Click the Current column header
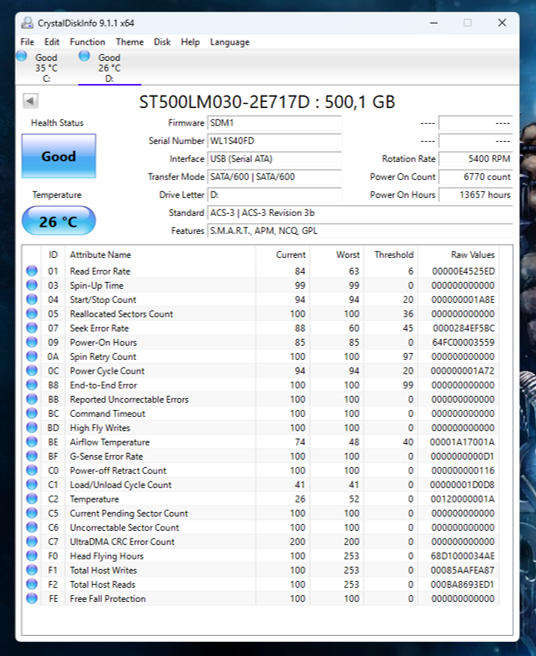The image size is (536, 656). pos(291,255)
